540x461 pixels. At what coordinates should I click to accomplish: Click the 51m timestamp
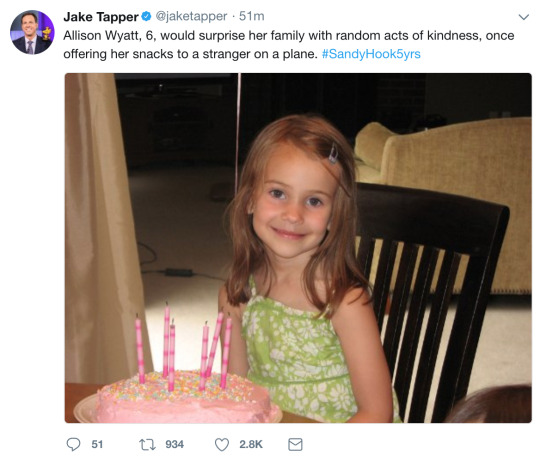coord(251,16)
